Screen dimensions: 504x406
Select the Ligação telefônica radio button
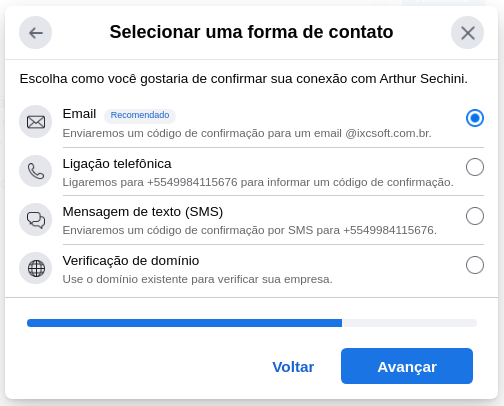tap(475, 167)
